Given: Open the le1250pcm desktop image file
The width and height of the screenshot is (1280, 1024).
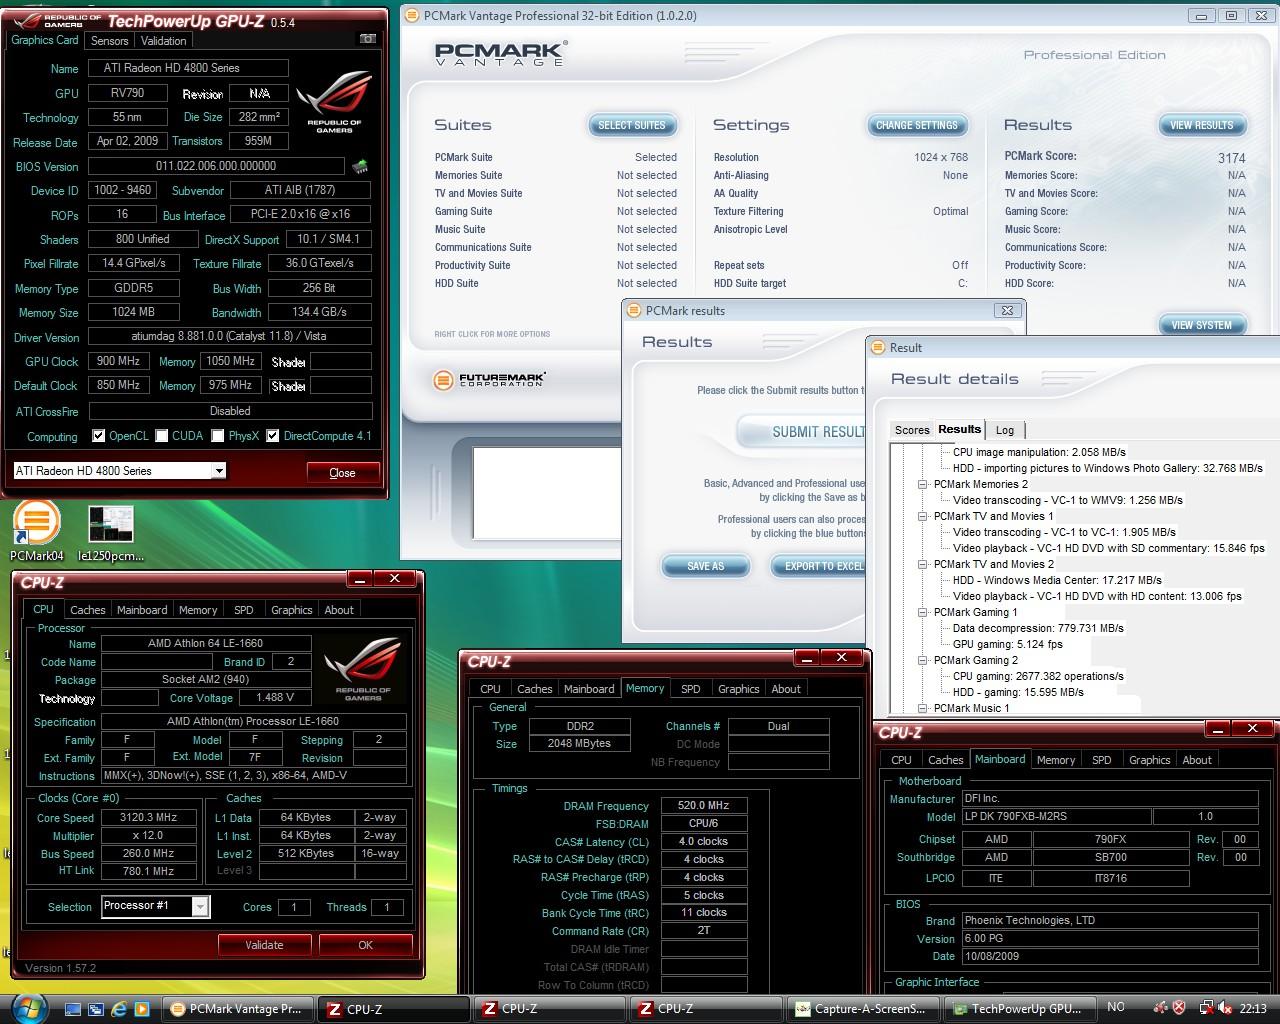Looking at the screenshot, I should [x=111, y=532].
